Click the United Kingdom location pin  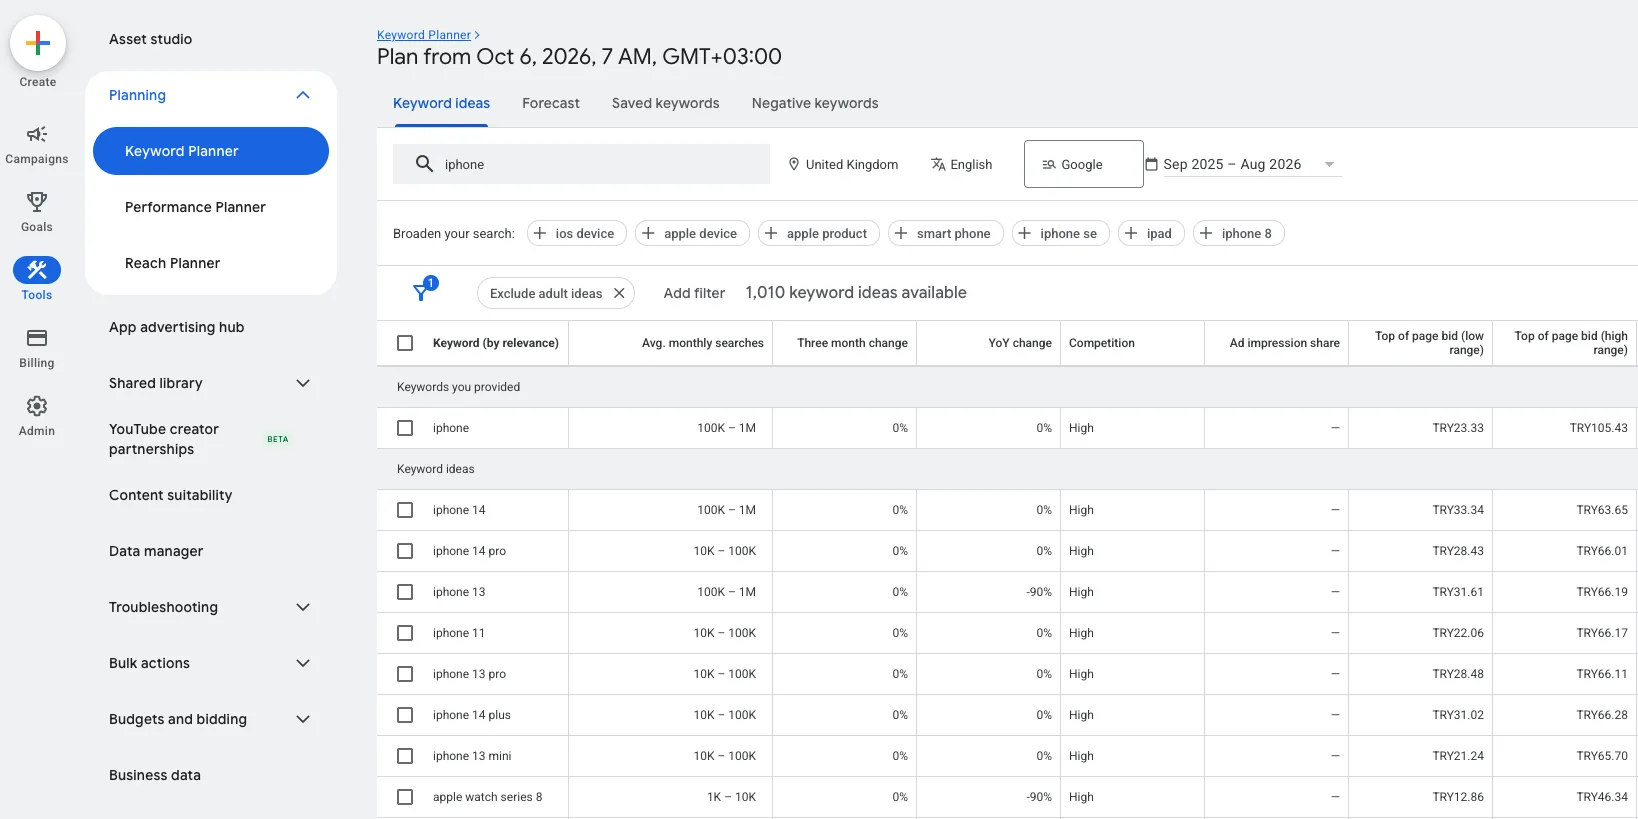pos(794,164)
